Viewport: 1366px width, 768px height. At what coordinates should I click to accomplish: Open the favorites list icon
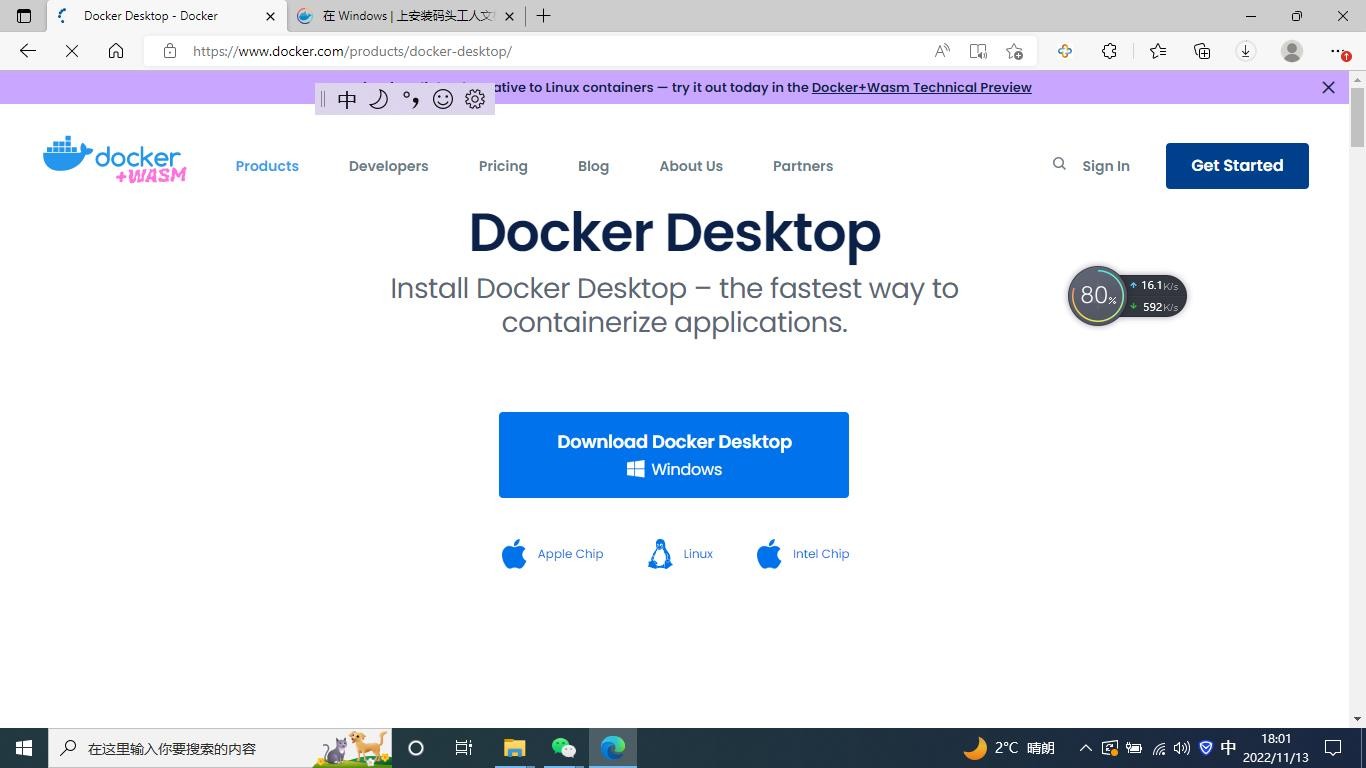tap(1157, 51)
